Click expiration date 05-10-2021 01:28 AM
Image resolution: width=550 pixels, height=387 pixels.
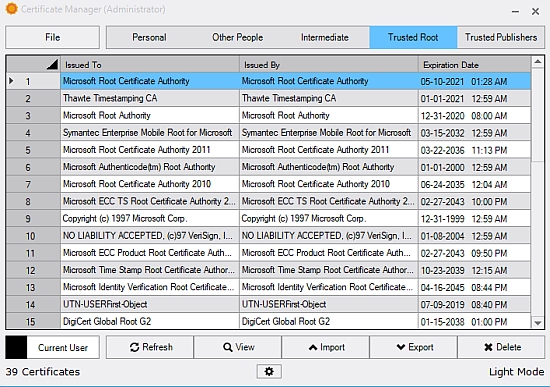(475, 81)
